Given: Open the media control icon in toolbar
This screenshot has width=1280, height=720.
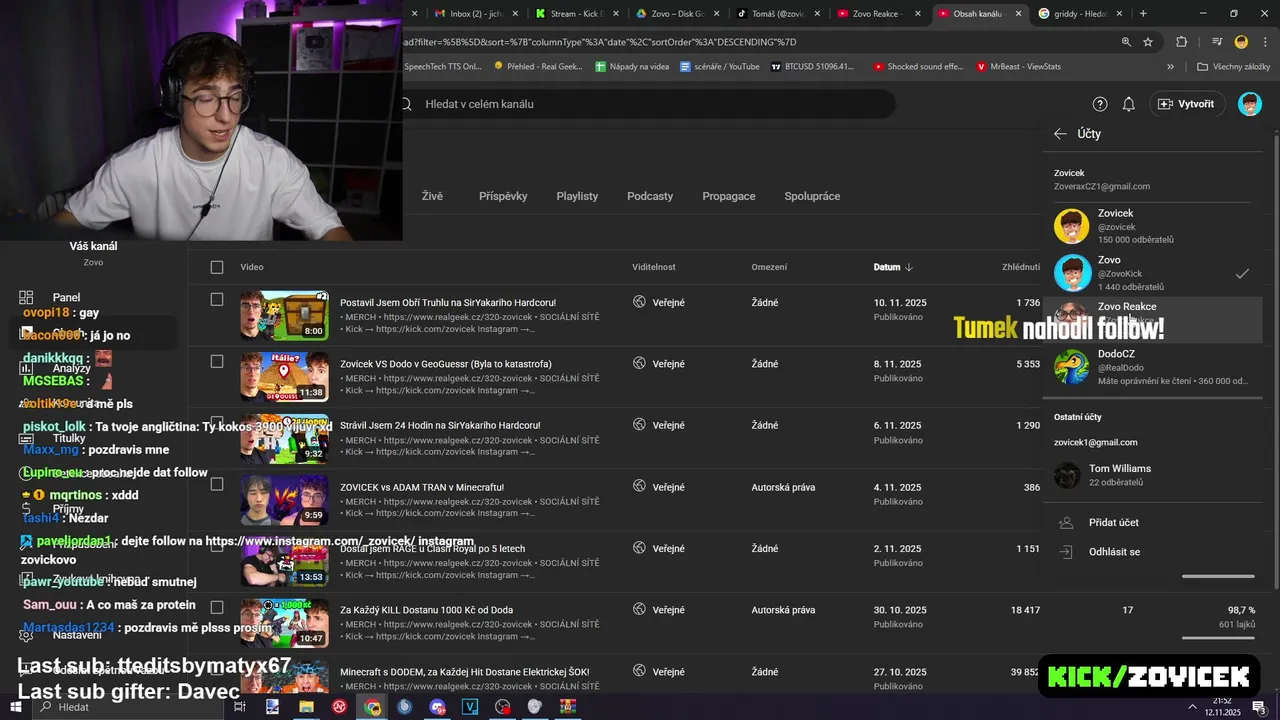Looking at the screenshot, I should pos(1217,42).
